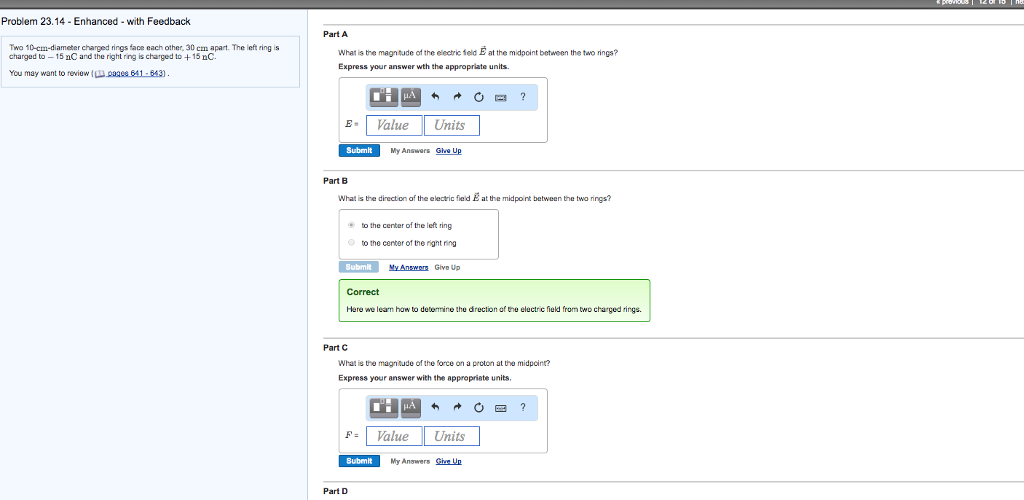The image size is (1024, 500).
Task: View My Answers for Part A
Action: click(x=410, y=151)
